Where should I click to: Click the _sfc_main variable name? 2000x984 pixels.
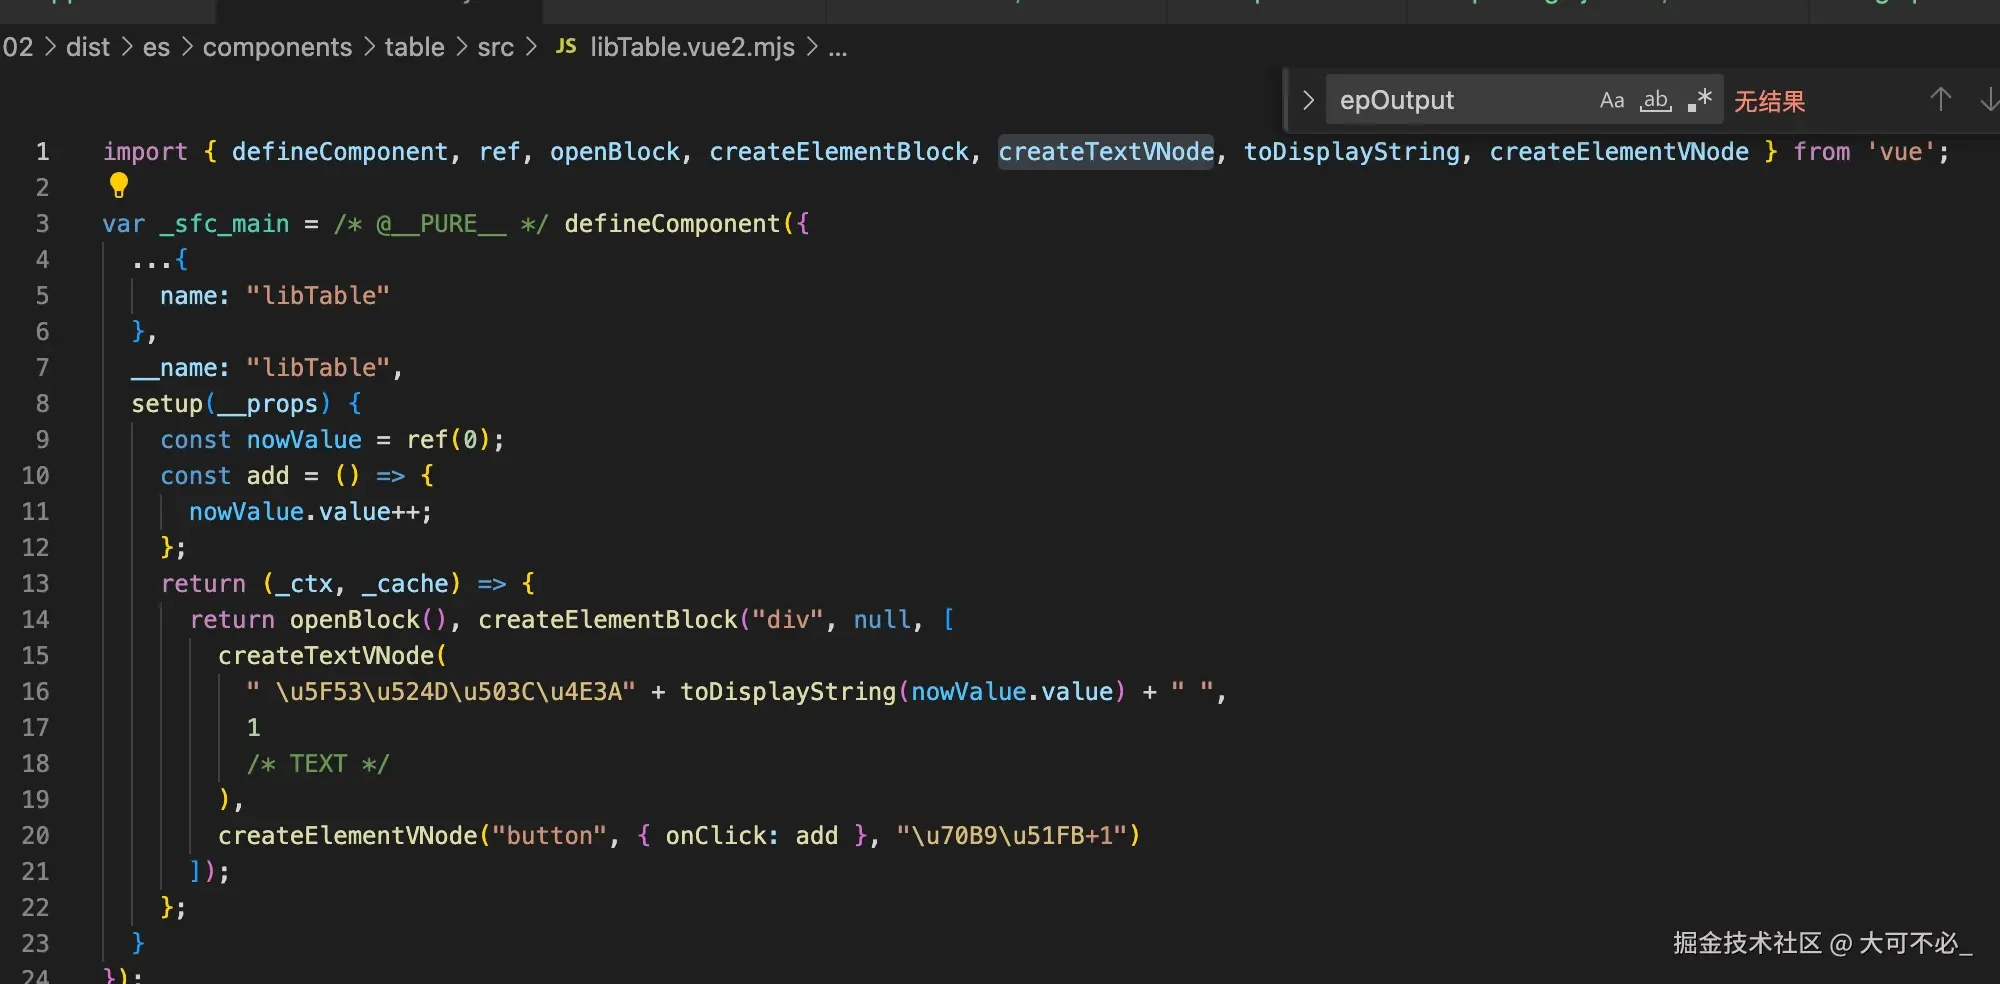pos(224,223)
